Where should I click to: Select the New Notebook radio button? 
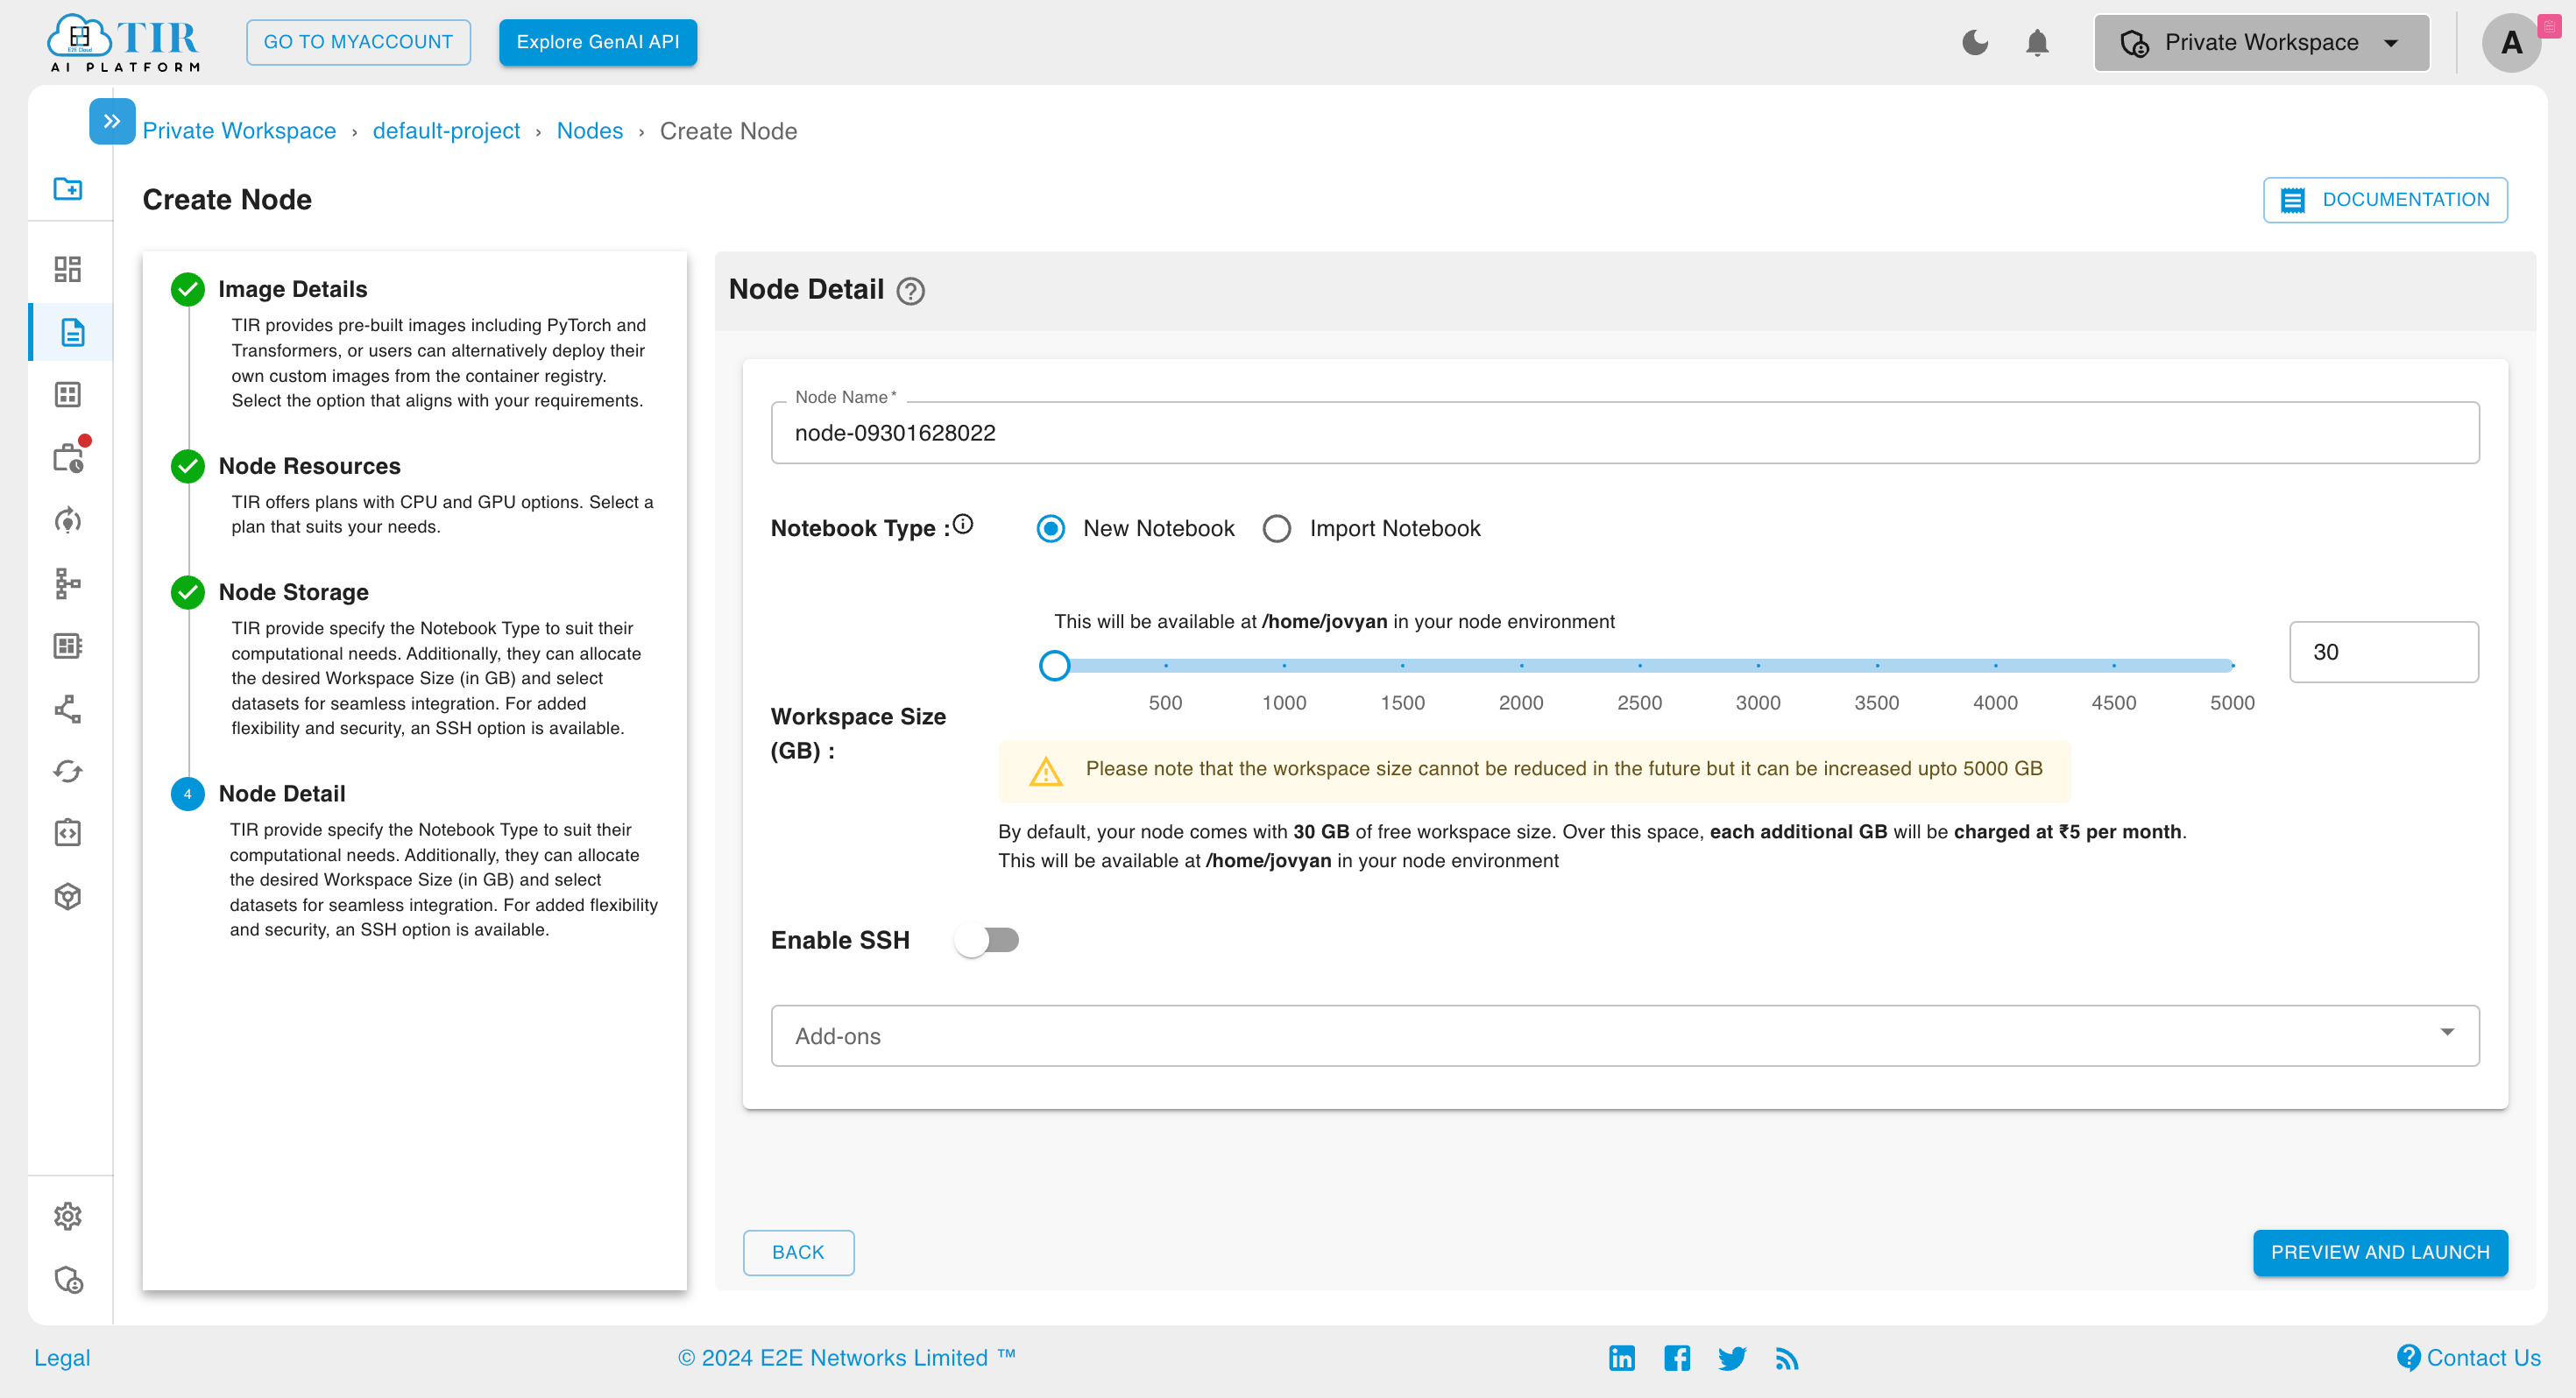pos(1051,528)
